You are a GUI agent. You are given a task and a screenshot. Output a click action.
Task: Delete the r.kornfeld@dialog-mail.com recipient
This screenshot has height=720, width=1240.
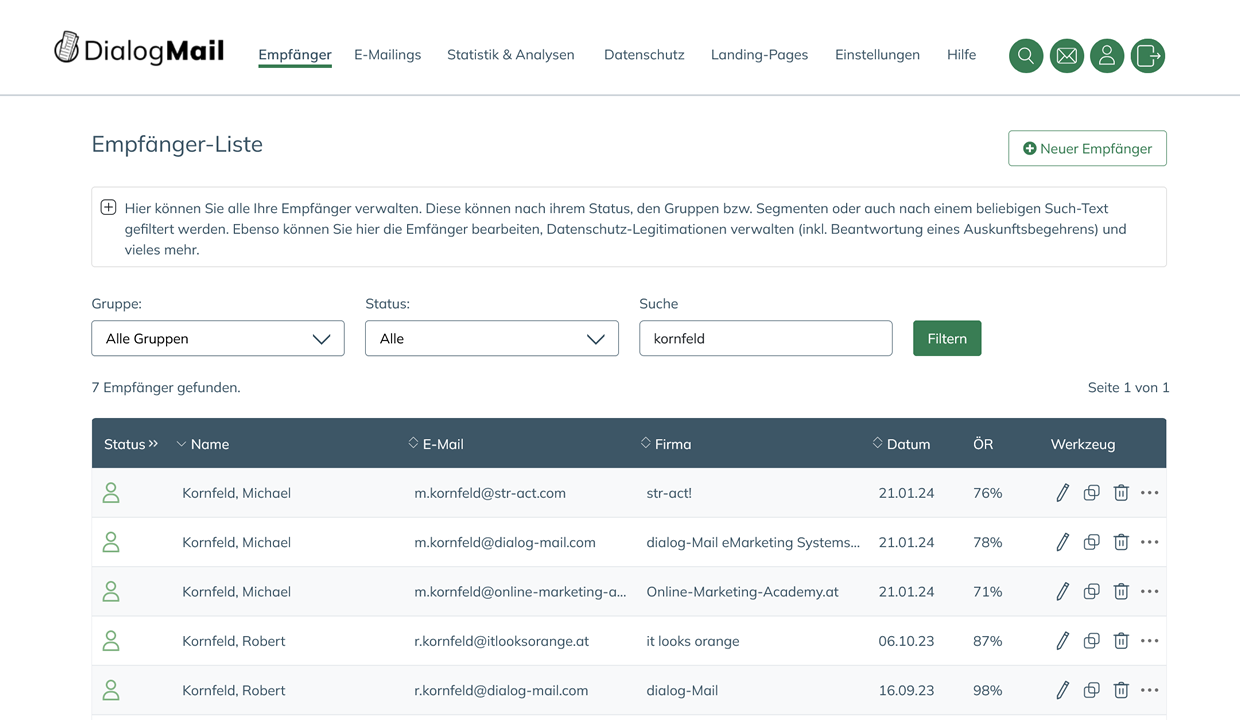(1121, 690)
